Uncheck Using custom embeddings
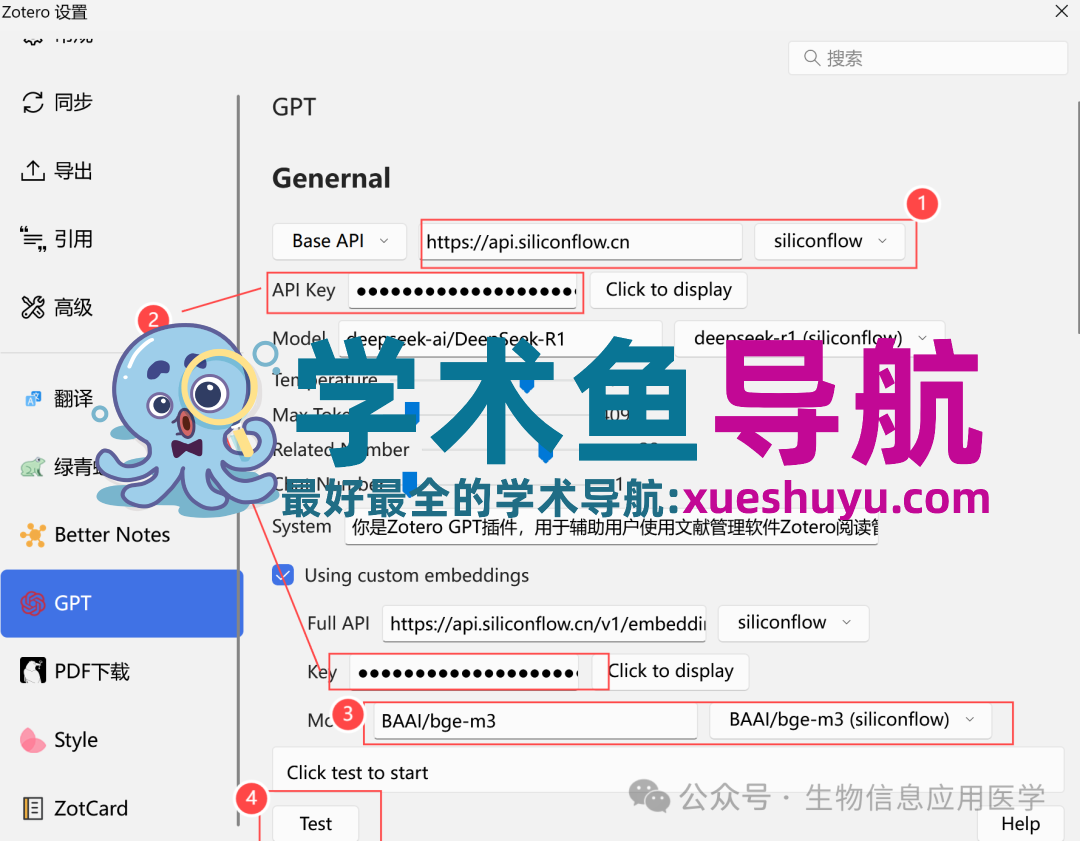The image size is (1080, 841). [283, 575]
